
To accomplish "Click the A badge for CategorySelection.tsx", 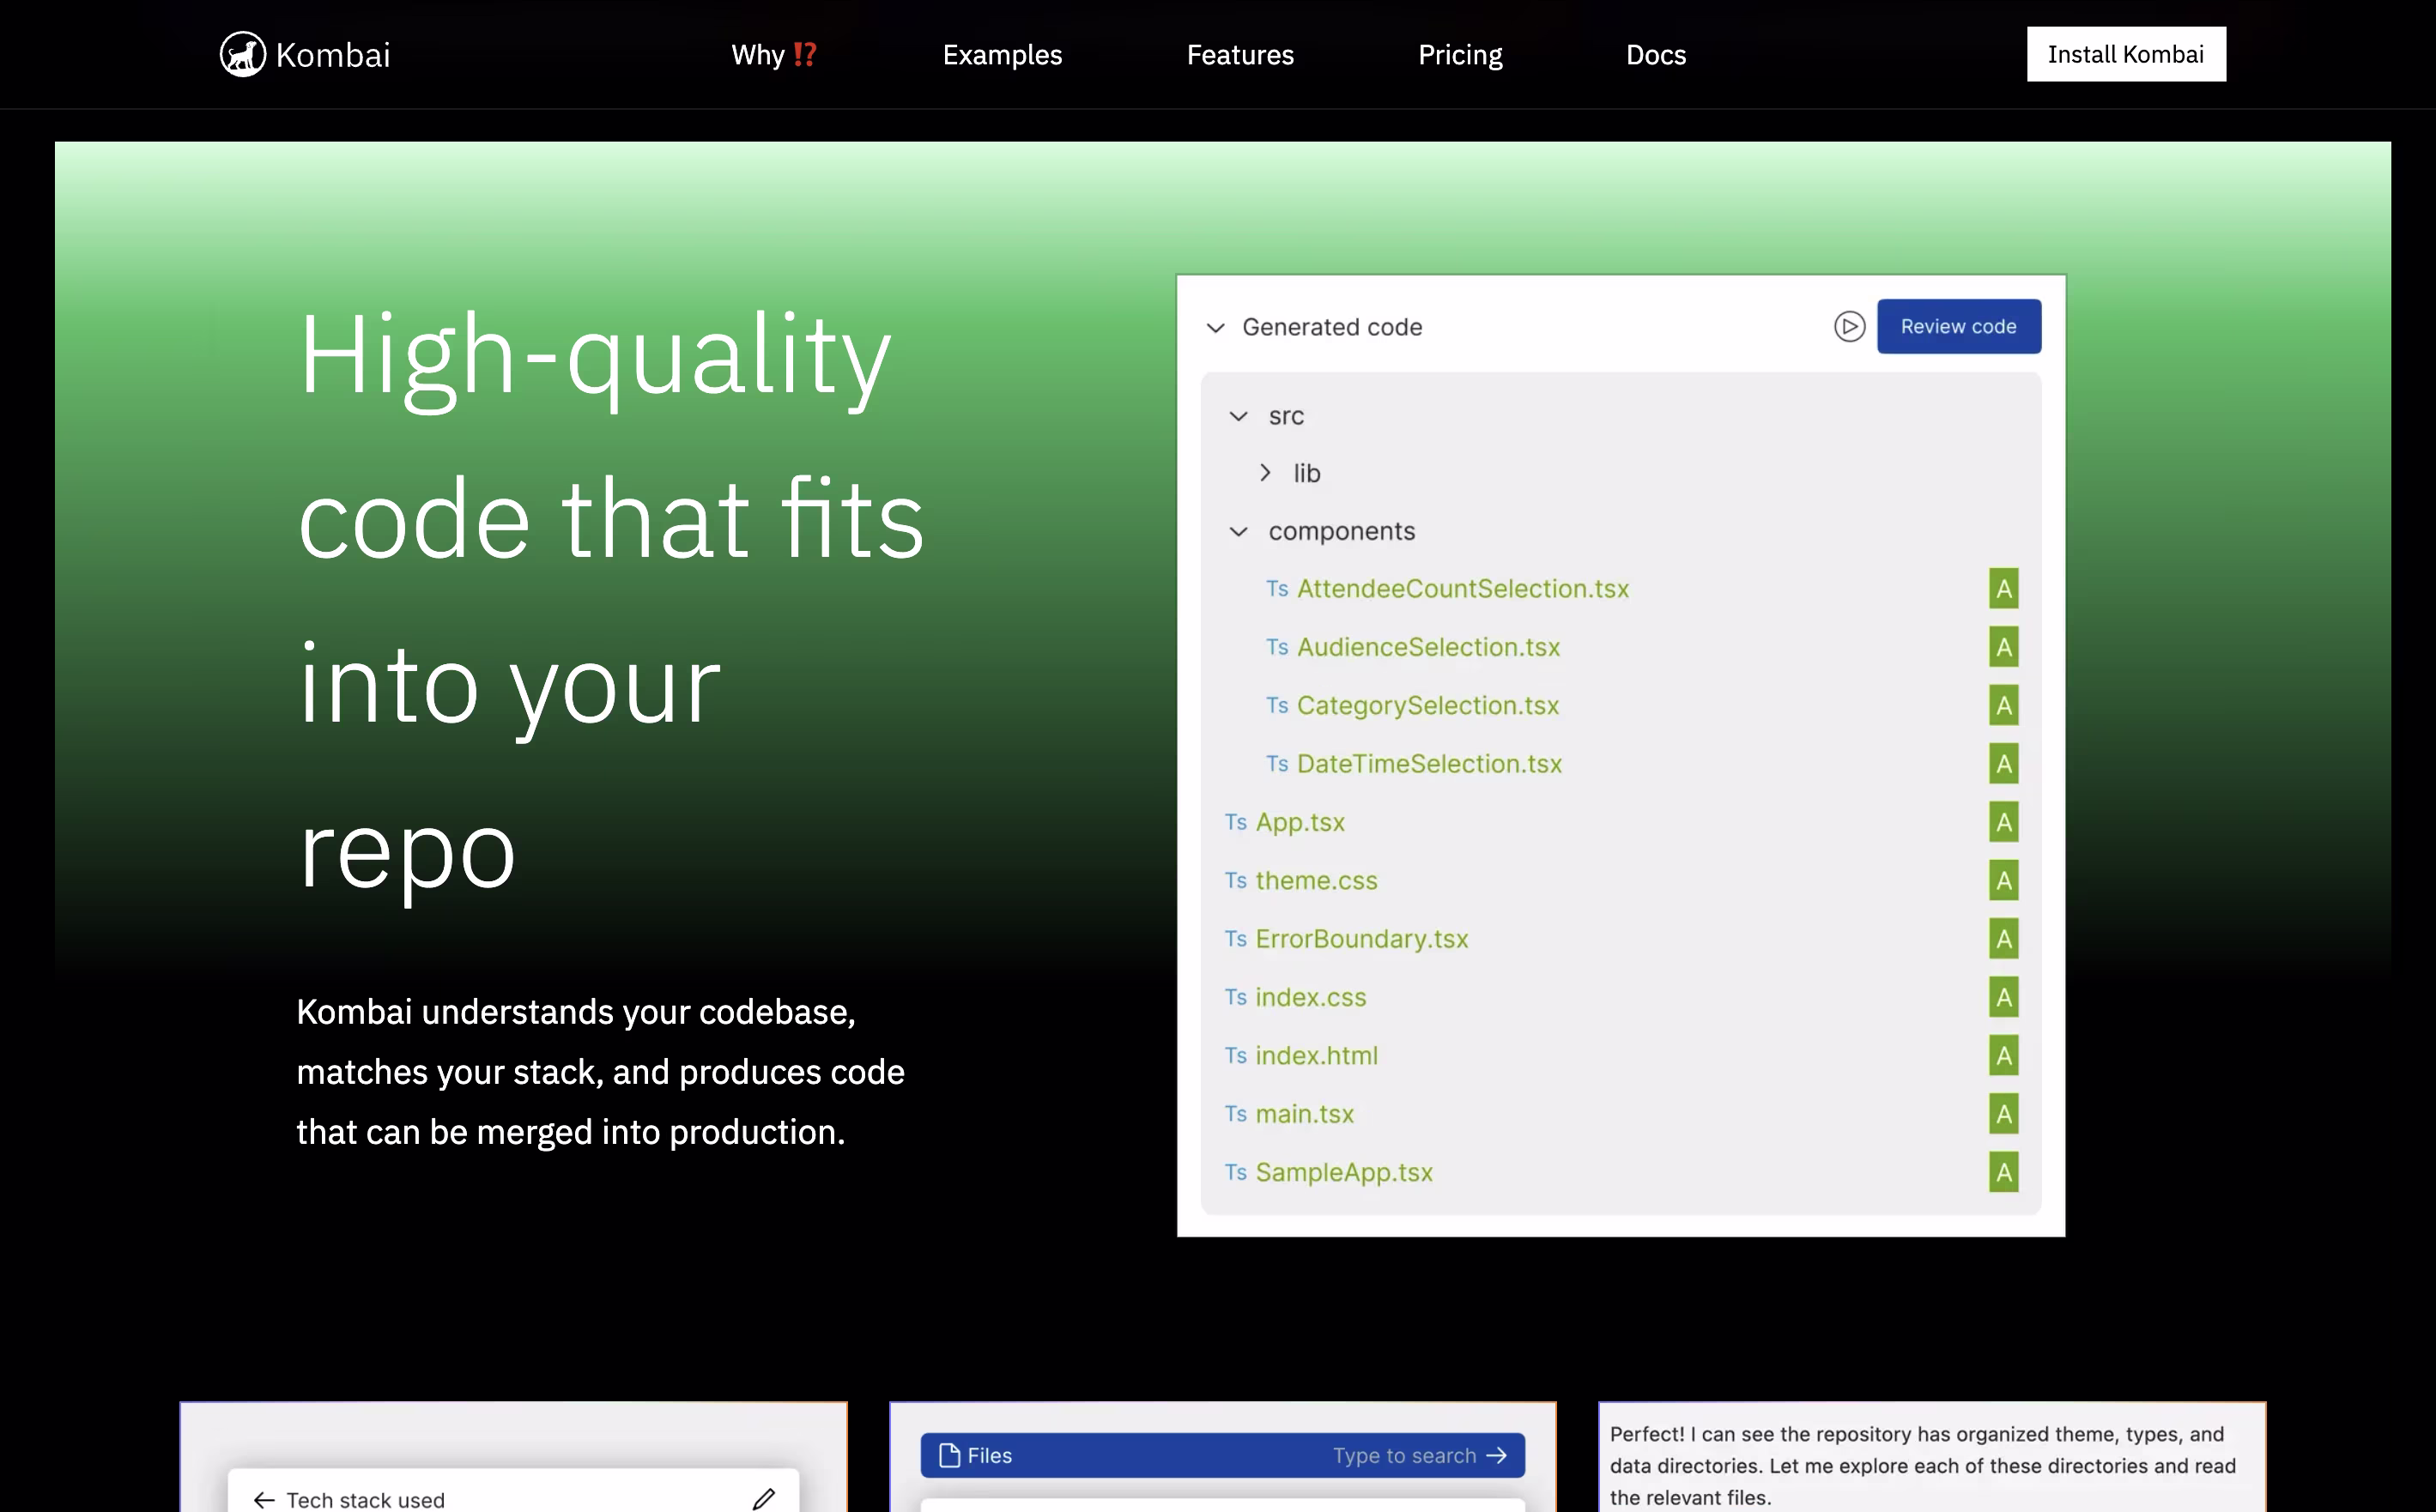I will 2003,705.
